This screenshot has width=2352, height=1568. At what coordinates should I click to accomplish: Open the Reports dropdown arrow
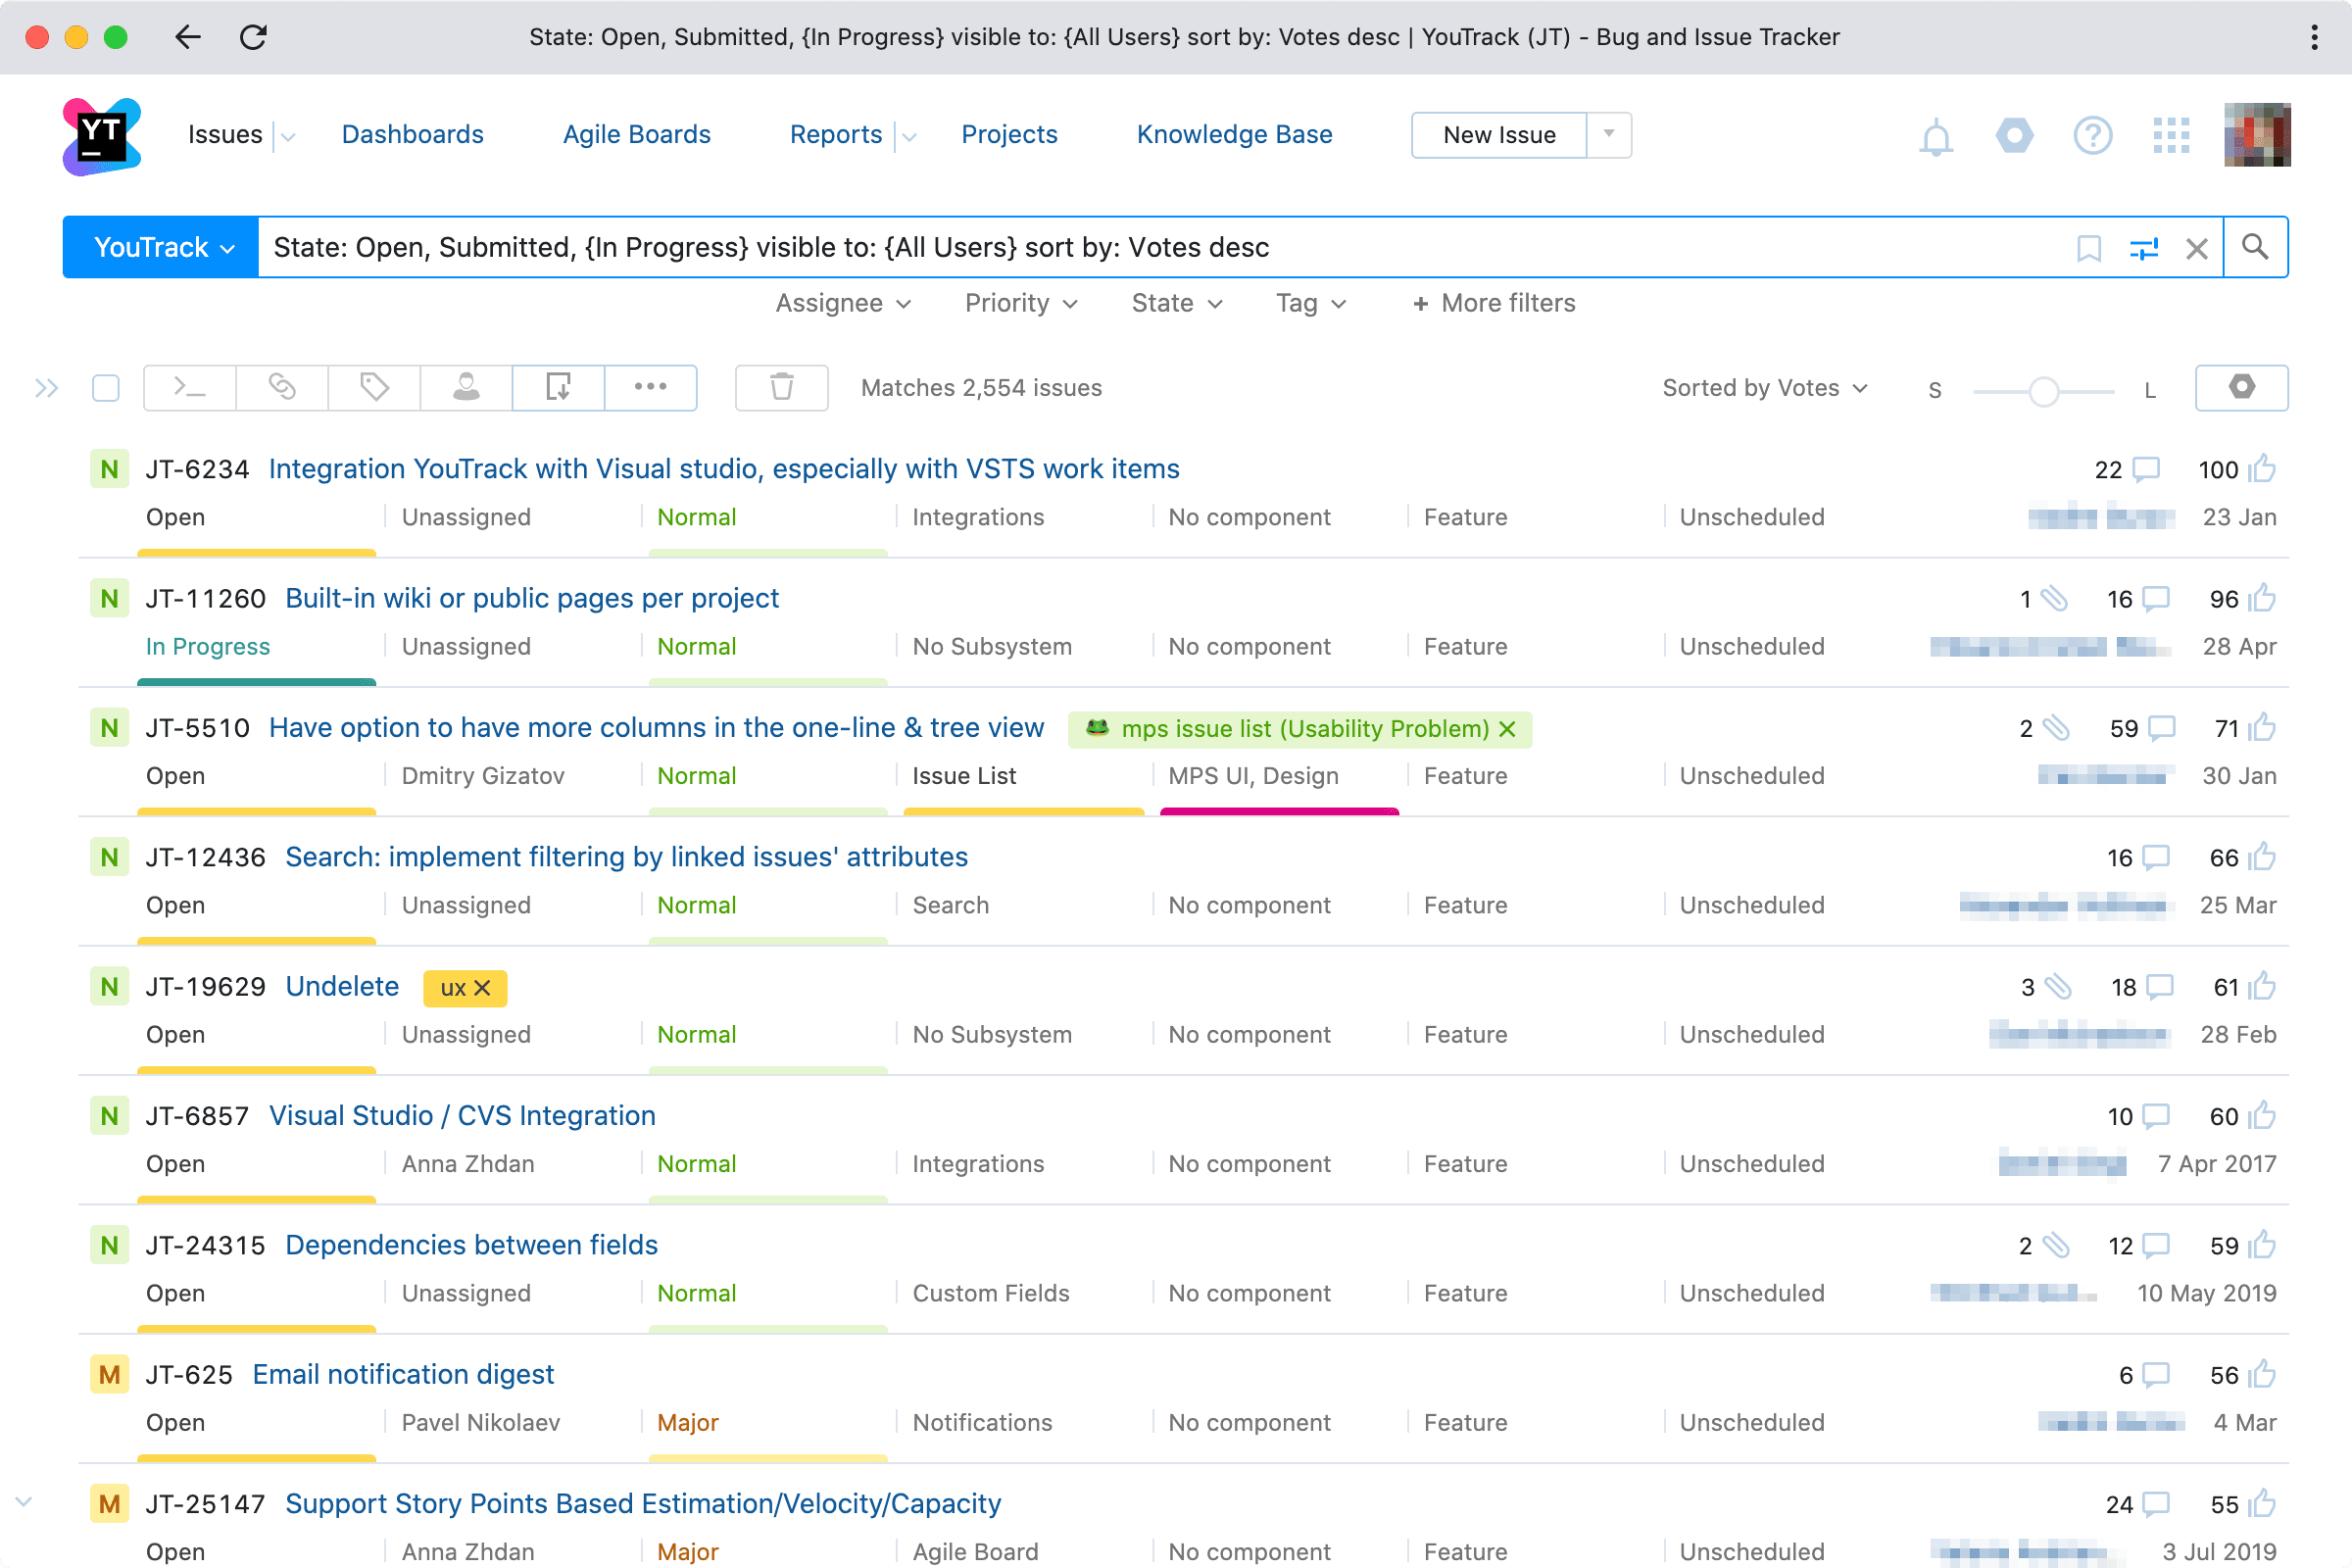pyautogui.click(x=909, y=137)
